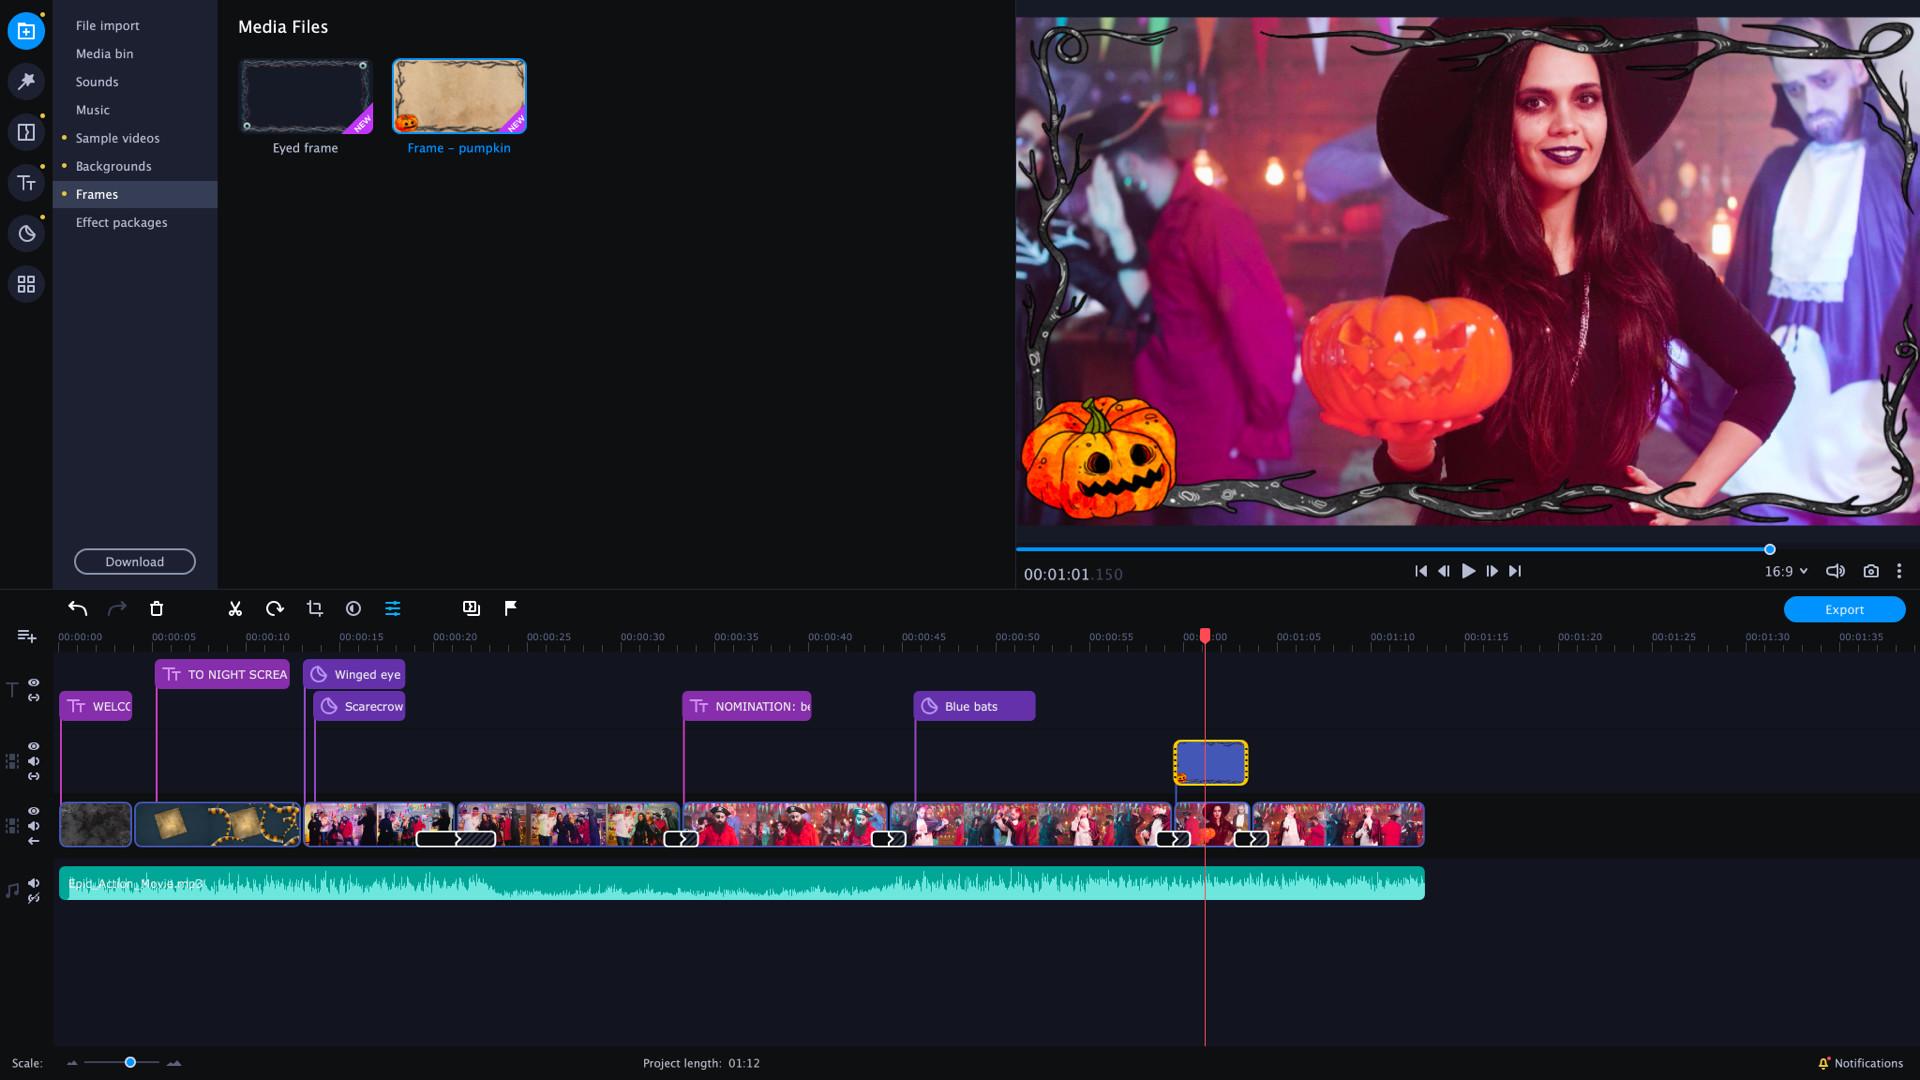The width and height of the screenshot is (1920, 1080).
Task: Open the three-dot menu beside the camera icon
Action: tap(1900, 571)
